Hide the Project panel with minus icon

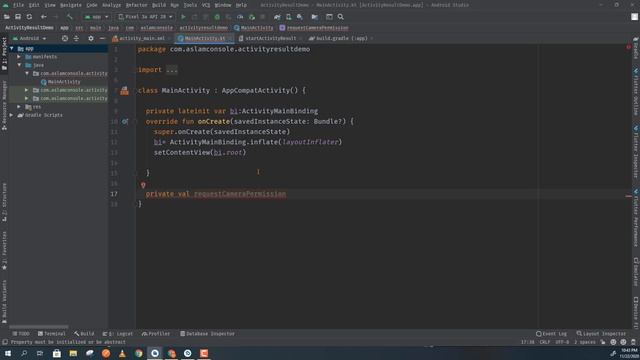click(x=102, y=38)
